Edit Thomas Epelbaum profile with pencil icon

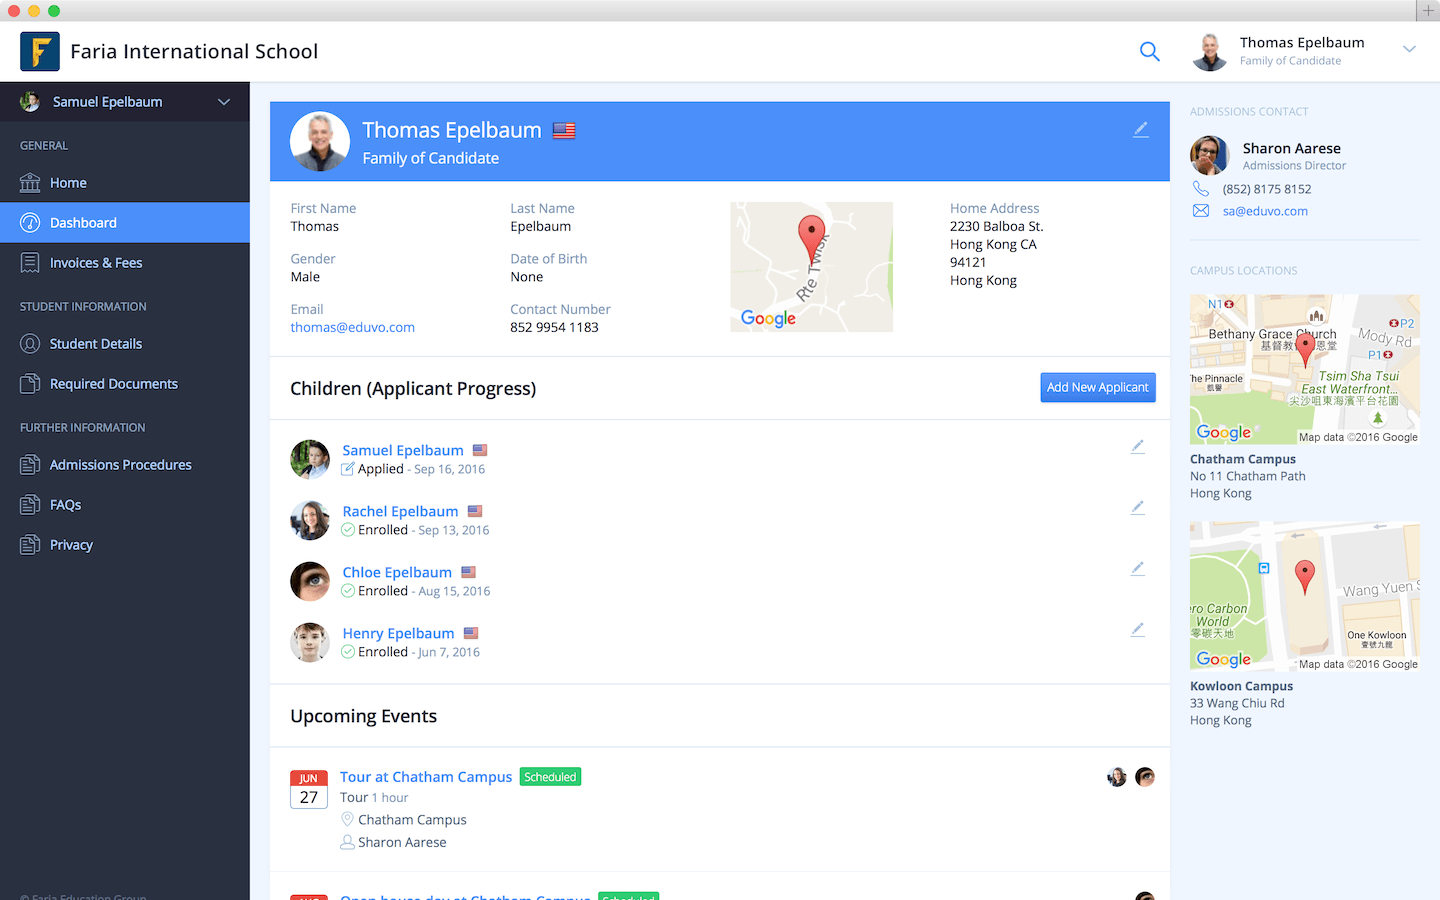(x=1140, y=130)
